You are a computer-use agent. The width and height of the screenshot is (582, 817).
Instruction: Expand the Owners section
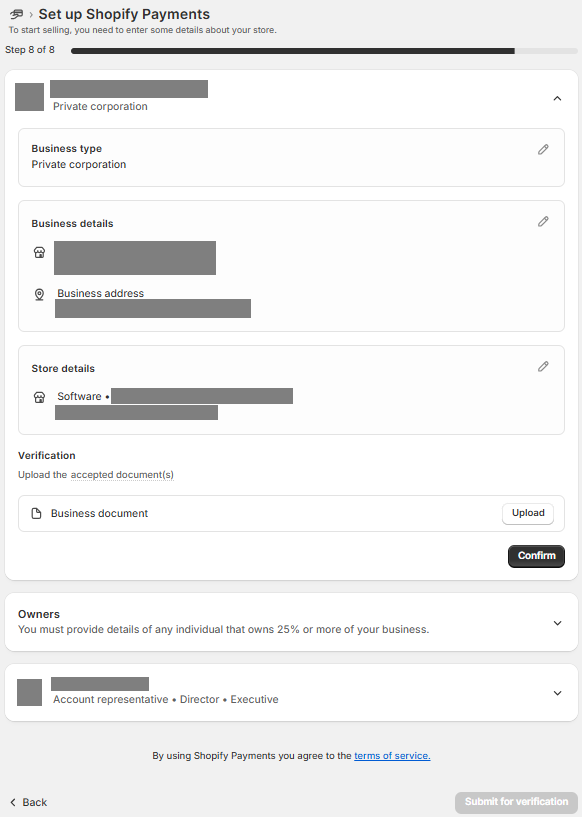[557, 623]
